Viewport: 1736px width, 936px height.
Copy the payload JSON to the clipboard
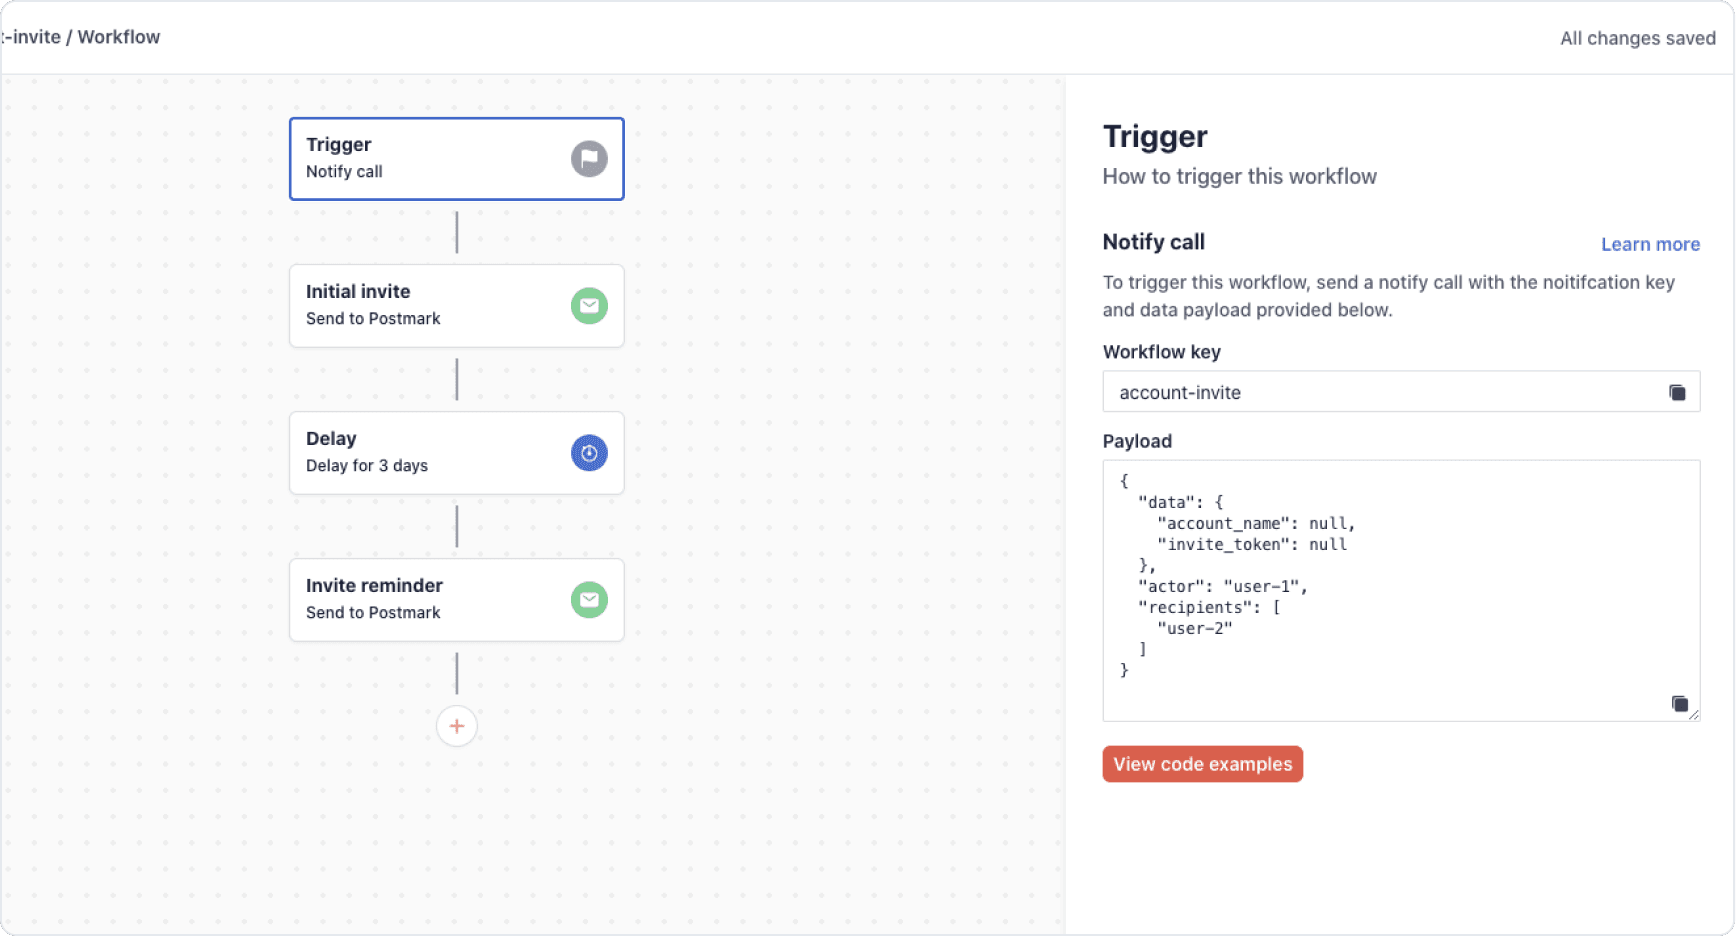pyautogui.click(x=1679, y=704)
